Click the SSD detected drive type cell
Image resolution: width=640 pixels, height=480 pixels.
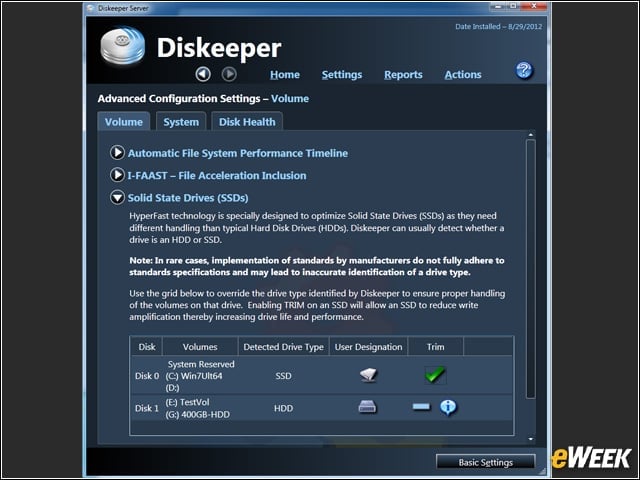click(x=283, y=376)
